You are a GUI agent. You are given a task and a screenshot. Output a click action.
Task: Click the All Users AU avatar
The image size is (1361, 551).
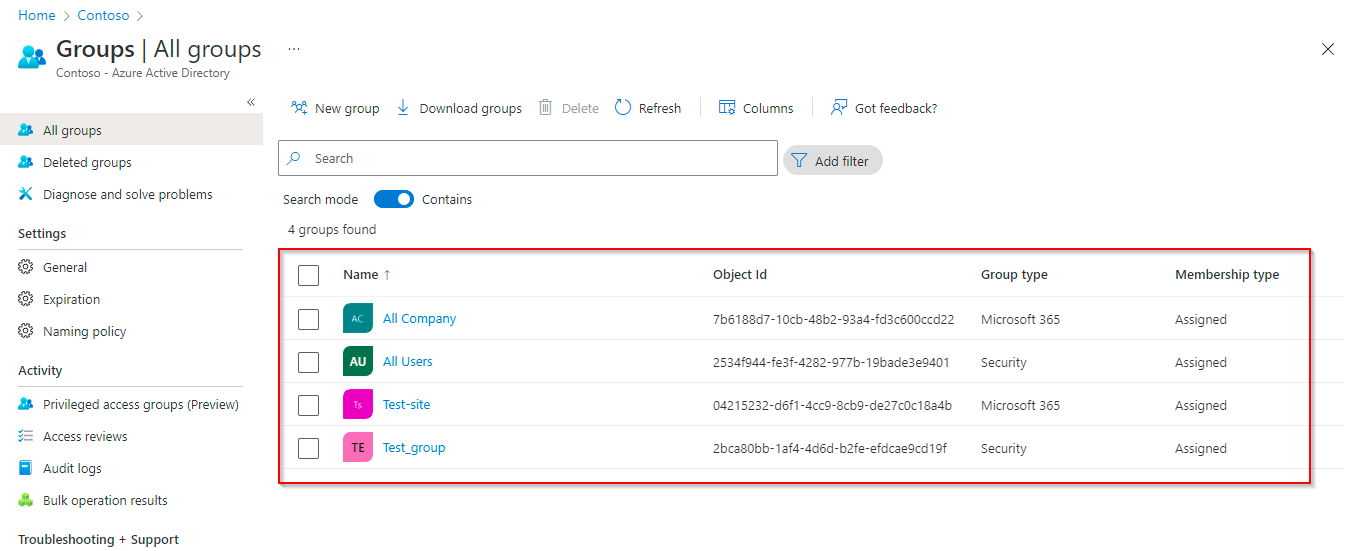(358, 362)
